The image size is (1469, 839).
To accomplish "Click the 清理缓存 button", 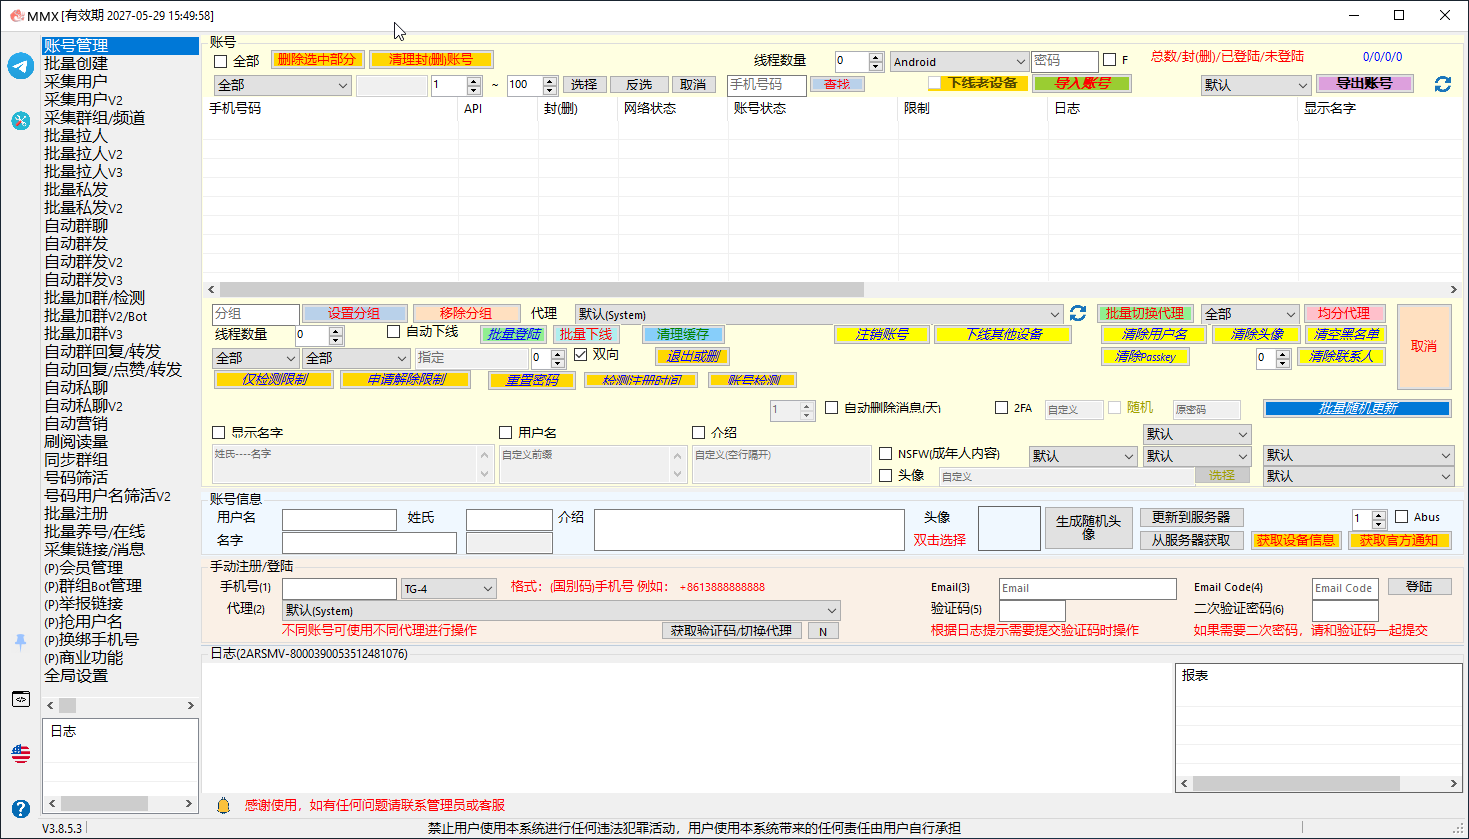I will (x=683, y=334).
